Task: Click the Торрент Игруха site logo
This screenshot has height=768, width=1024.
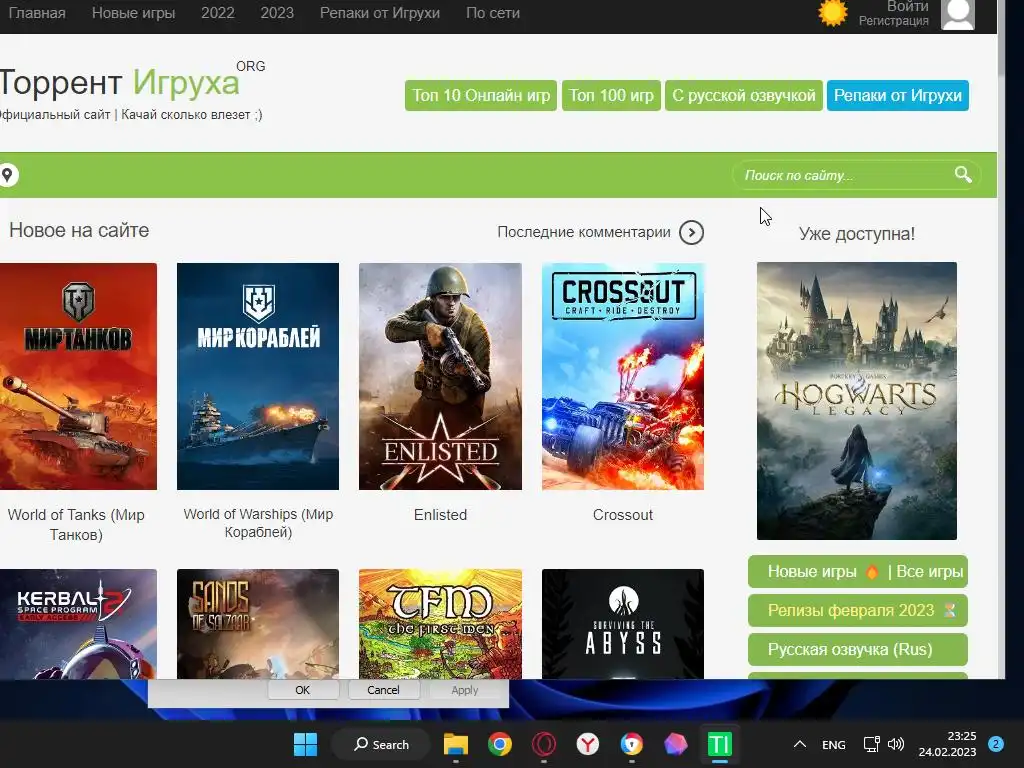Action: click(120, 83)
